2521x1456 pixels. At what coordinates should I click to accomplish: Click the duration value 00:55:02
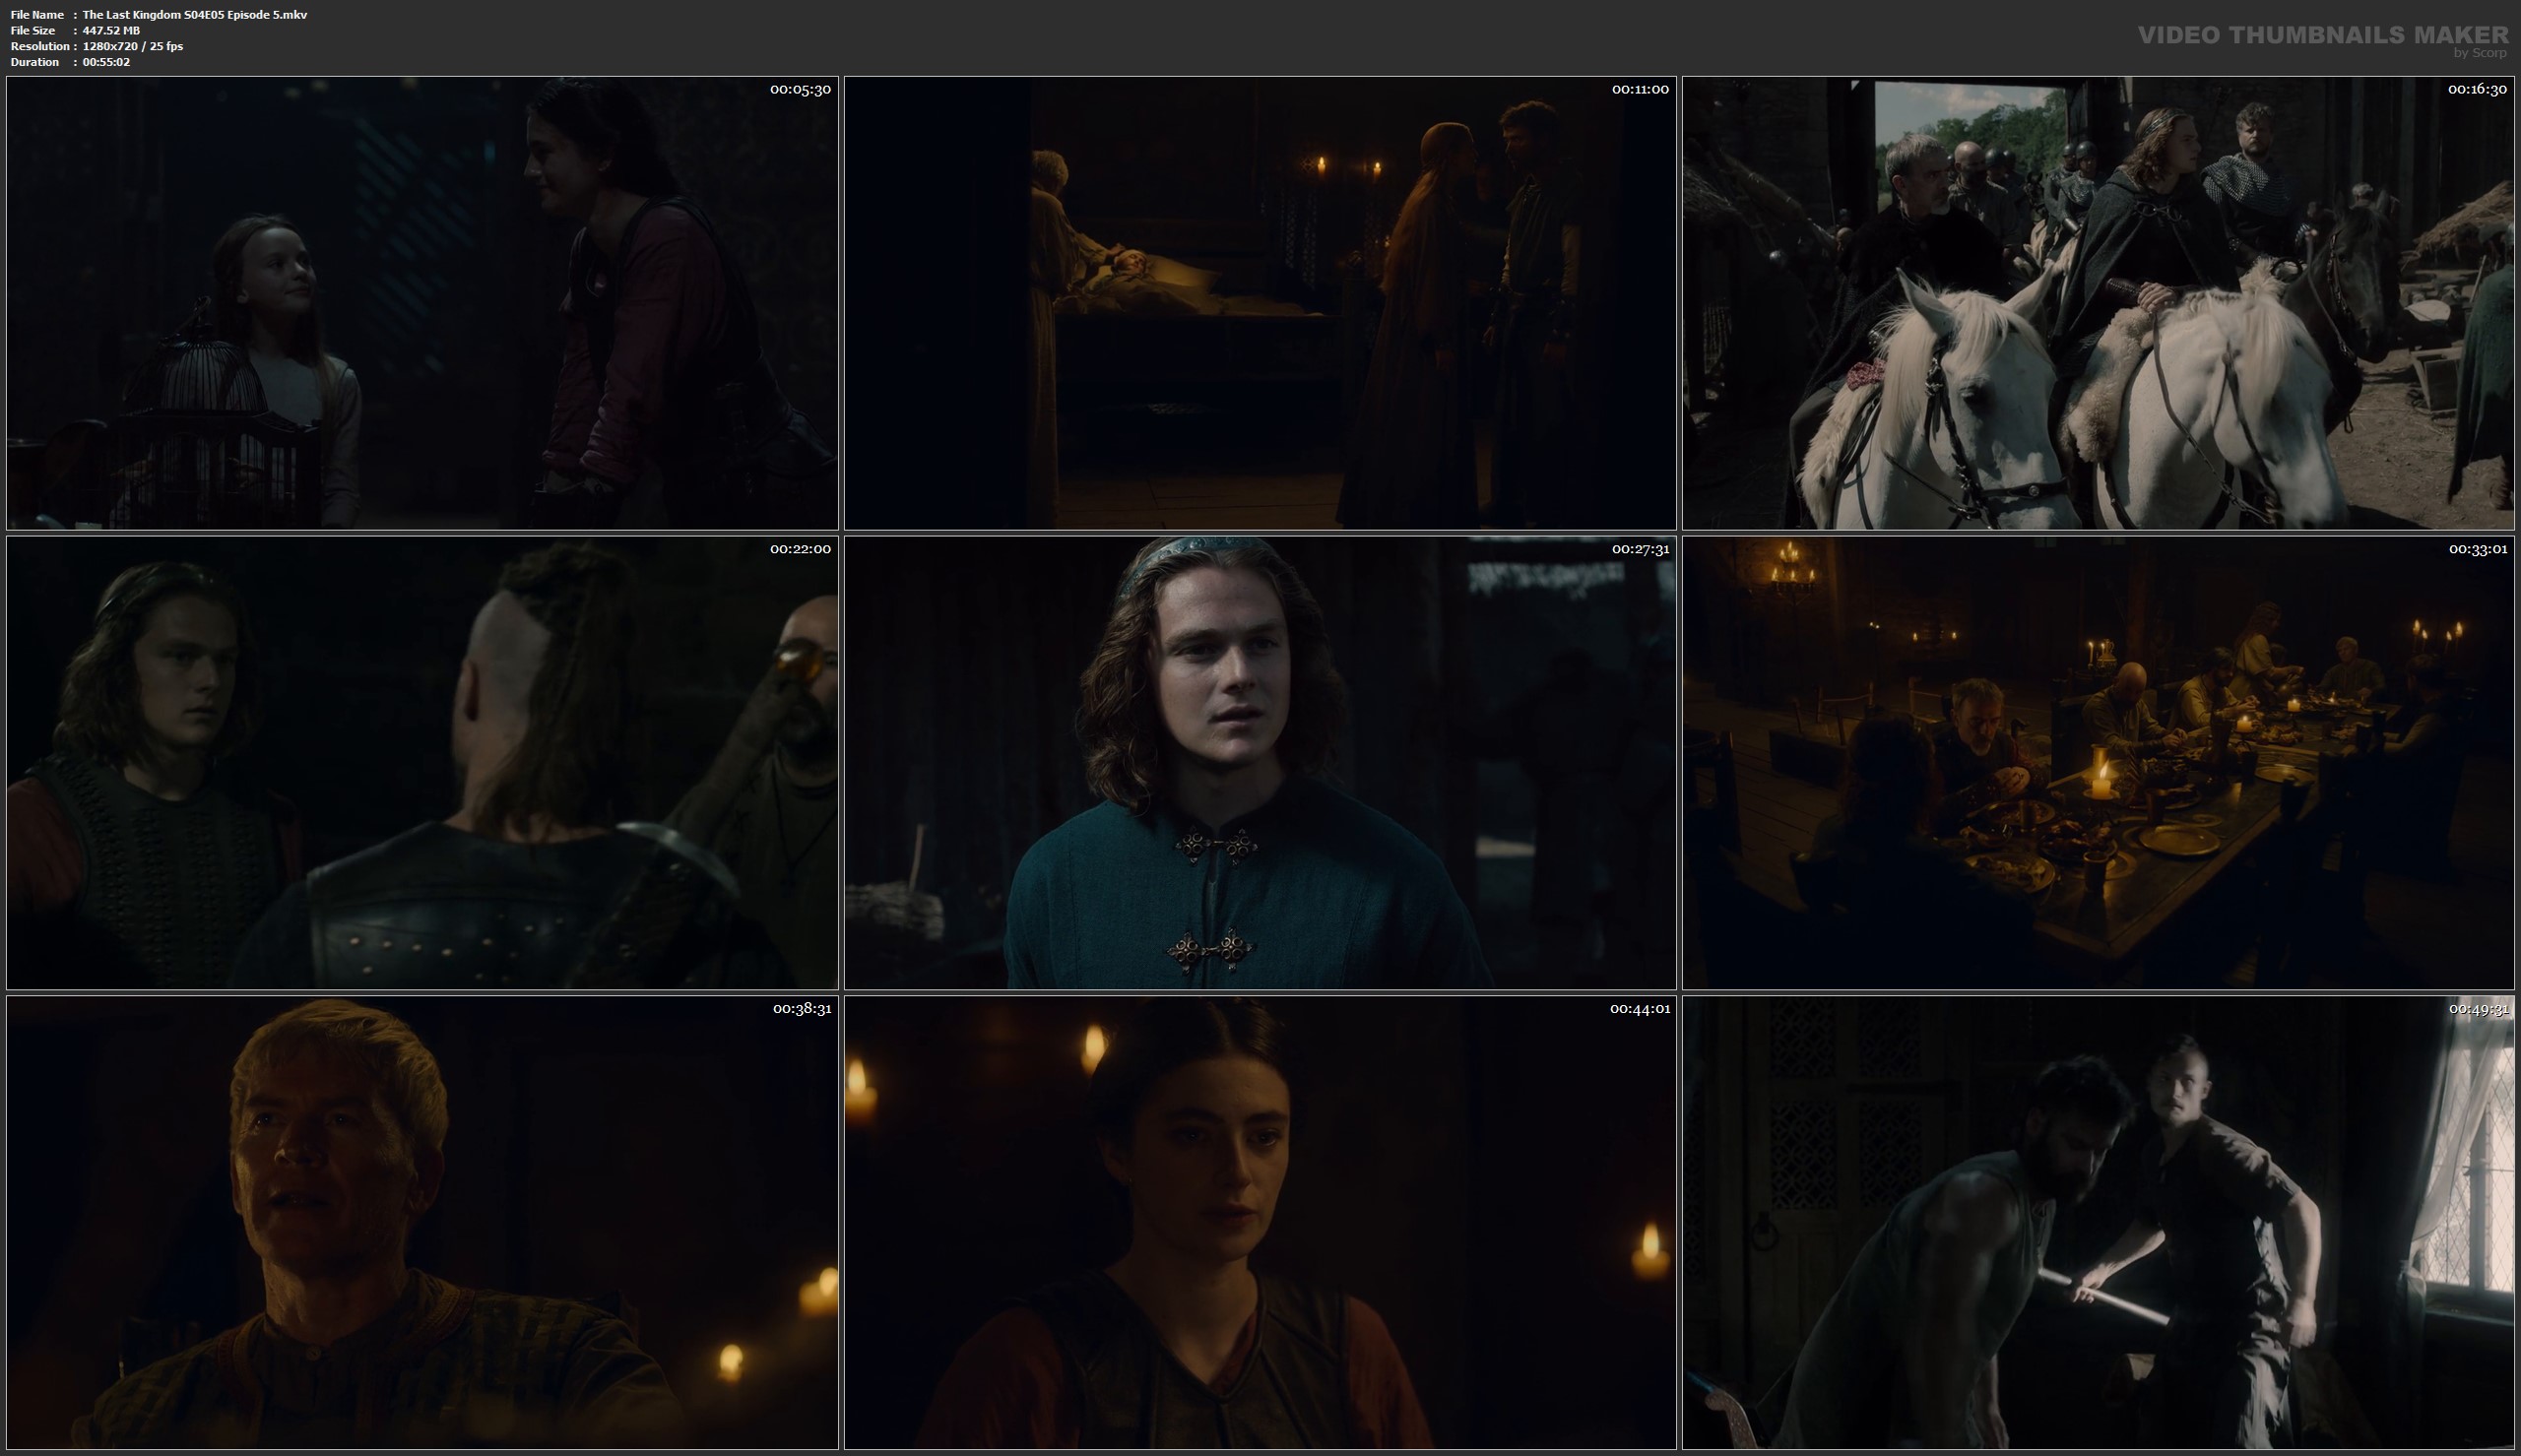pyautogui.click(x=106, y=62)
